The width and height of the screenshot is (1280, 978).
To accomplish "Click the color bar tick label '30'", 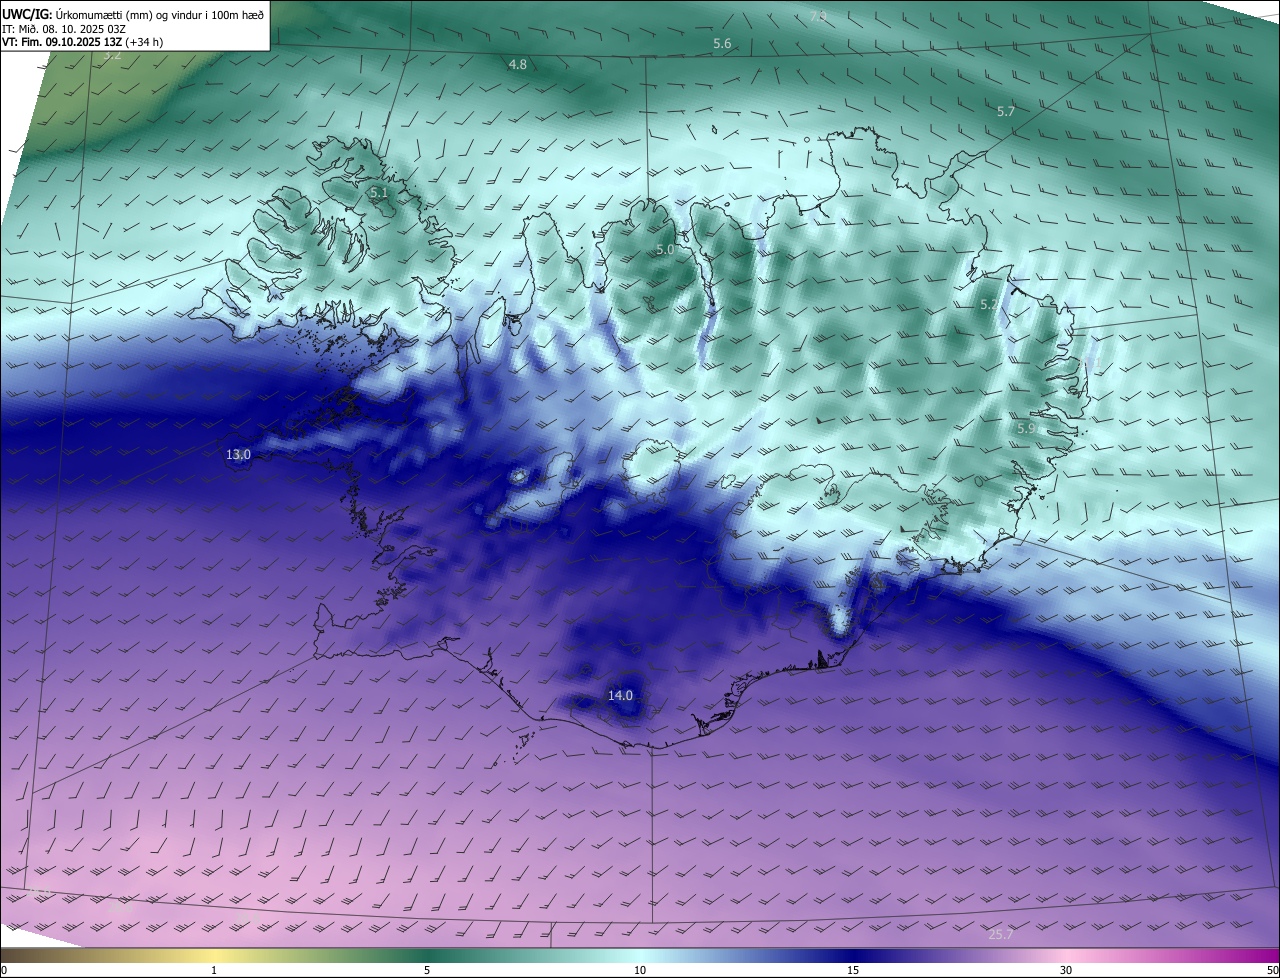I will tap(1066, 970).
